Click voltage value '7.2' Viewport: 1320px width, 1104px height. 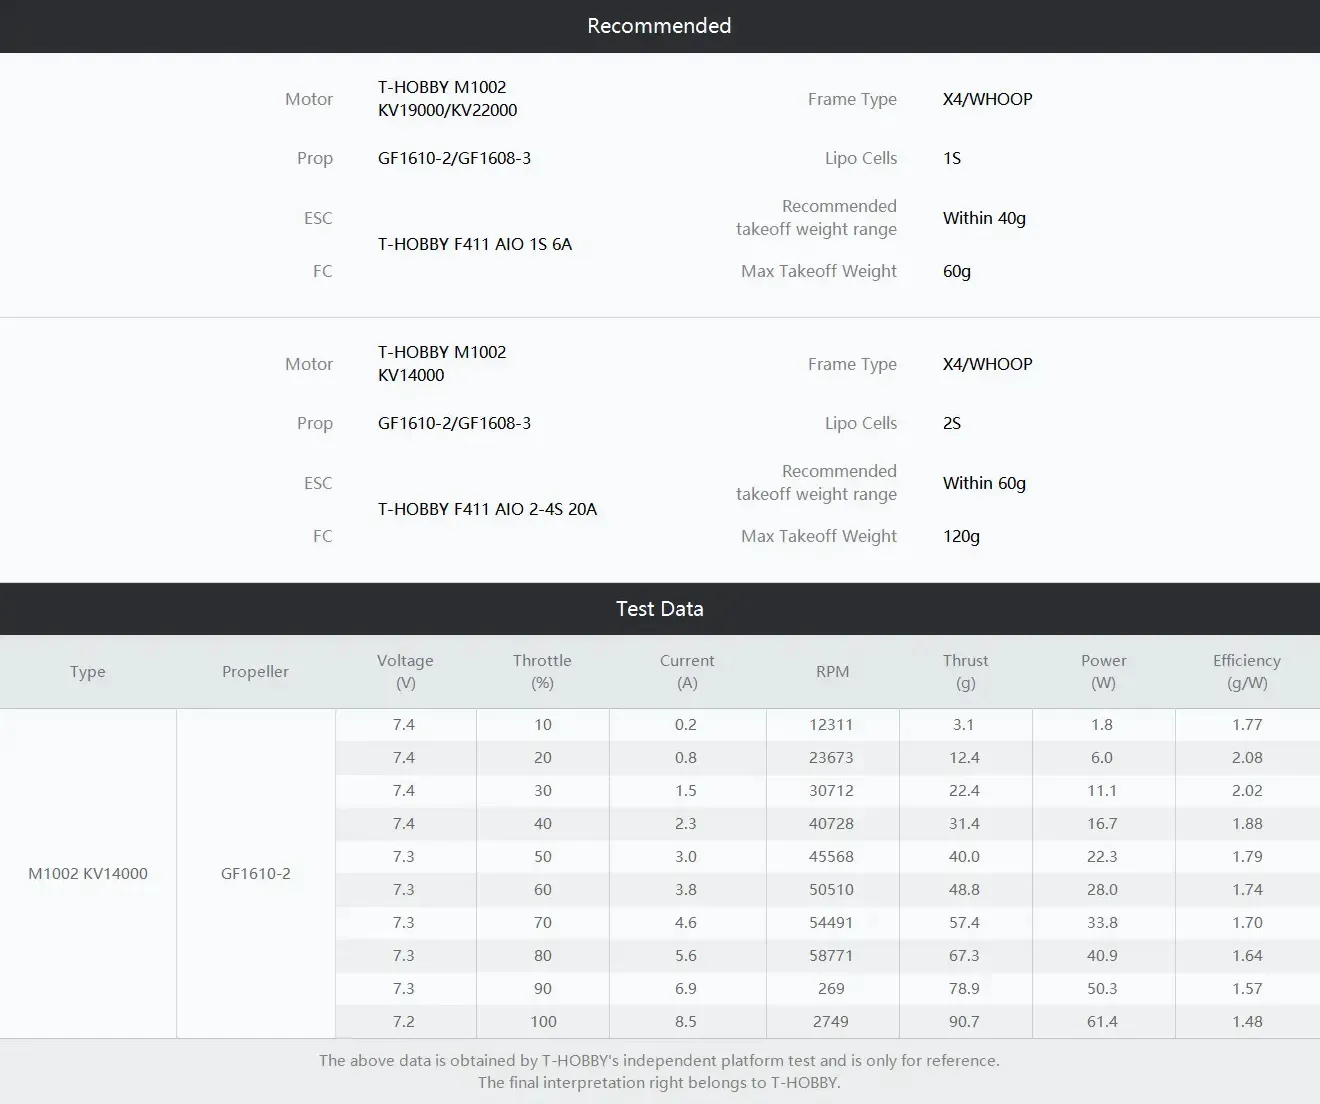coord(404,1022)
